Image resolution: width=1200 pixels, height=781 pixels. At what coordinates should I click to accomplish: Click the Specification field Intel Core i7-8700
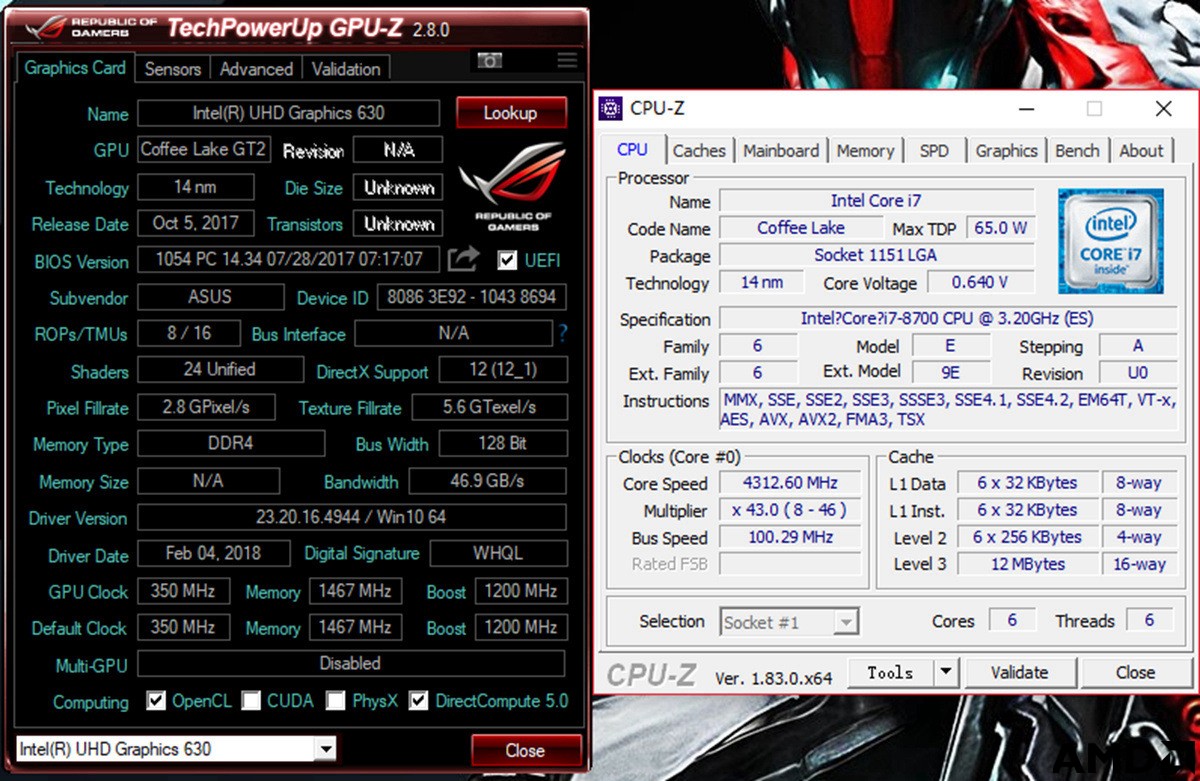click(x=946, y=319)
